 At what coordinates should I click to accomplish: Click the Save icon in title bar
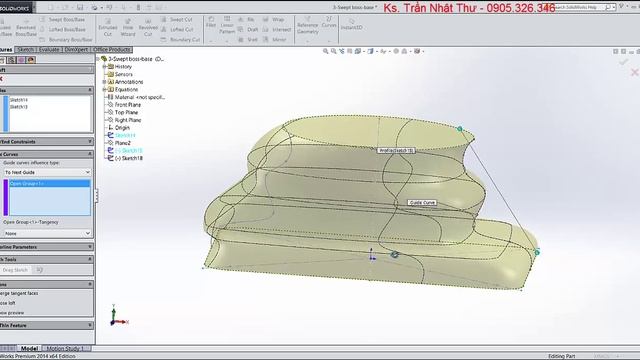[x=80, y=7]
